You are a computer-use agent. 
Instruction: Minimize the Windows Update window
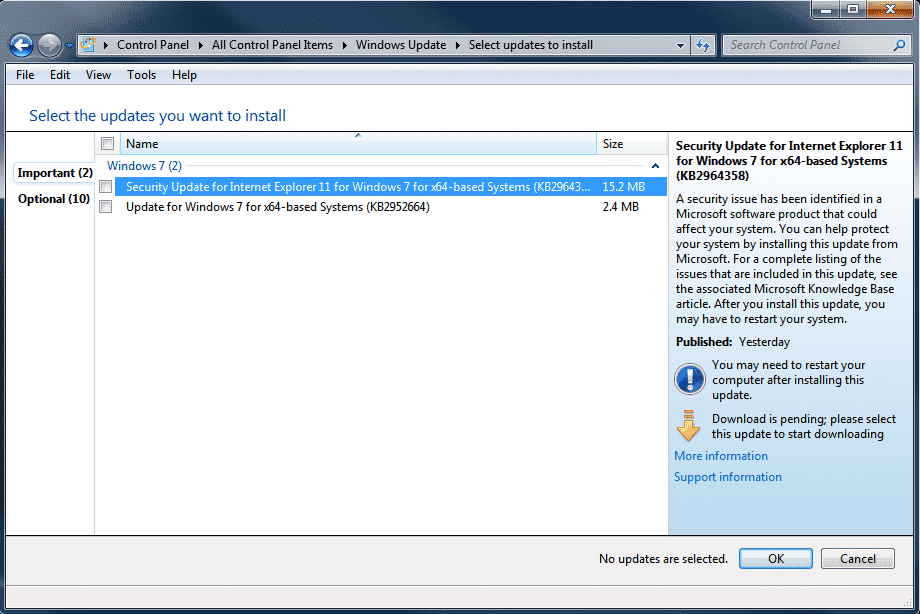[826, 9]
